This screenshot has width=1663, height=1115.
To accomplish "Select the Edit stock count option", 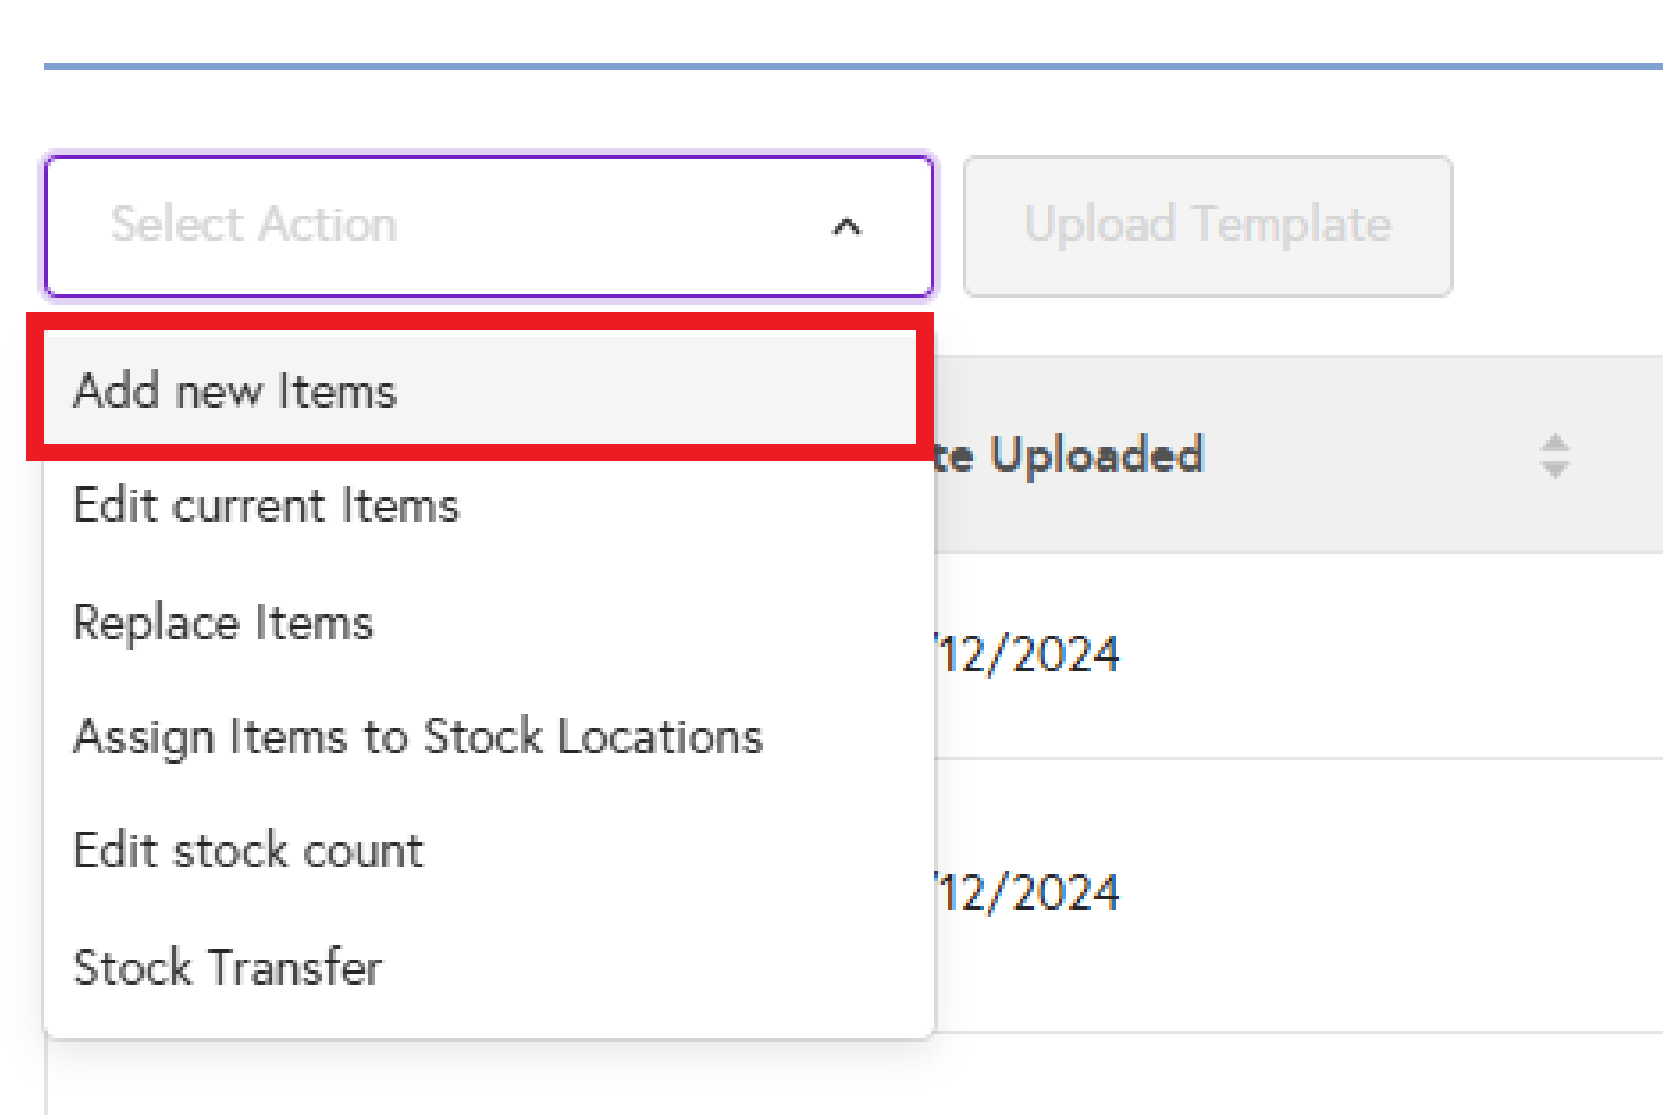I will click(x=248, y=851).
